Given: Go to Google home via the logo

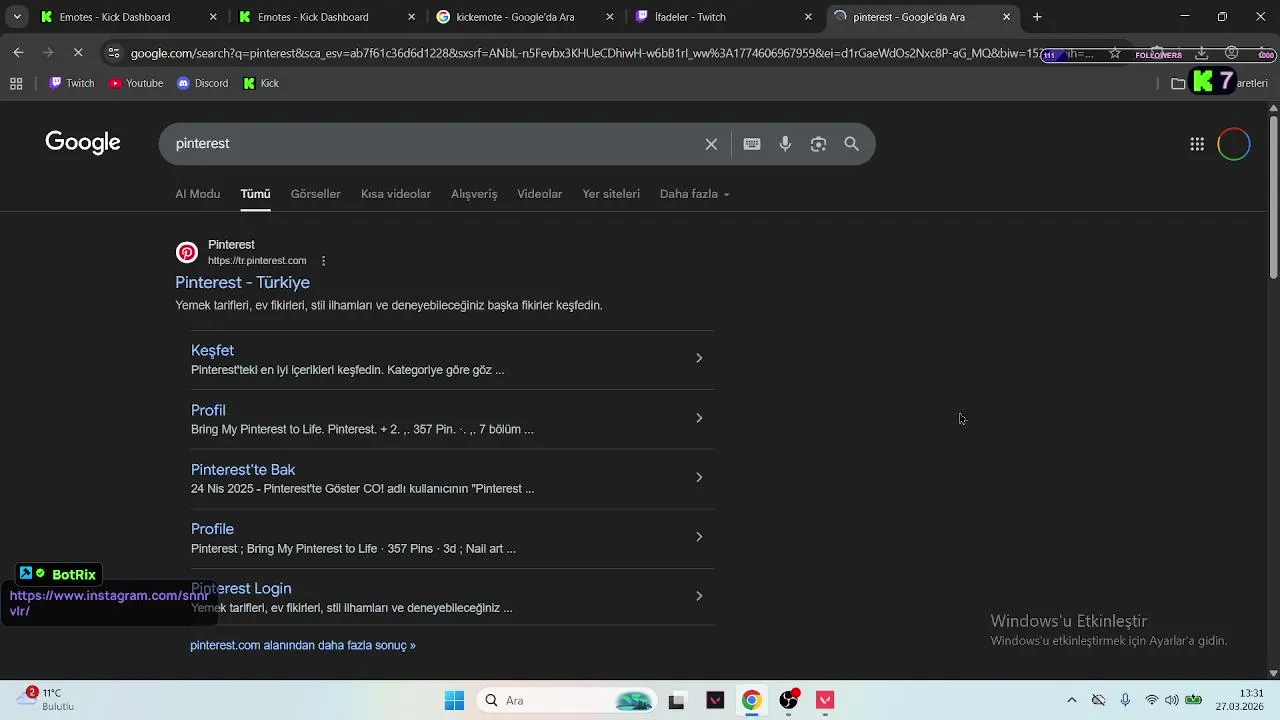Looking at the screenshot, I should (x=83, y=143).
